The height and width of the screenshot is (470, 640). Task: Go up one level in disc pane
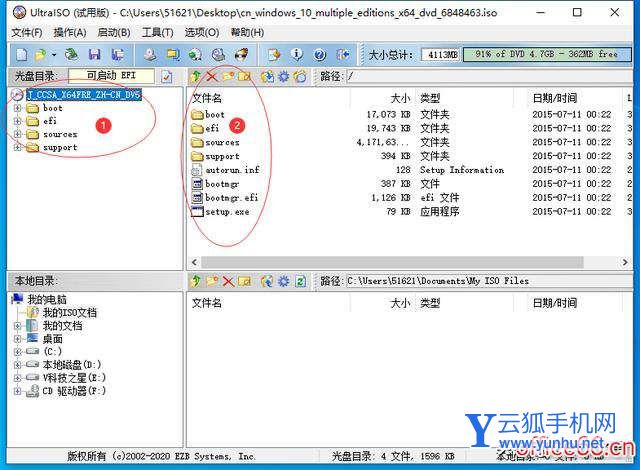[196, 76]
